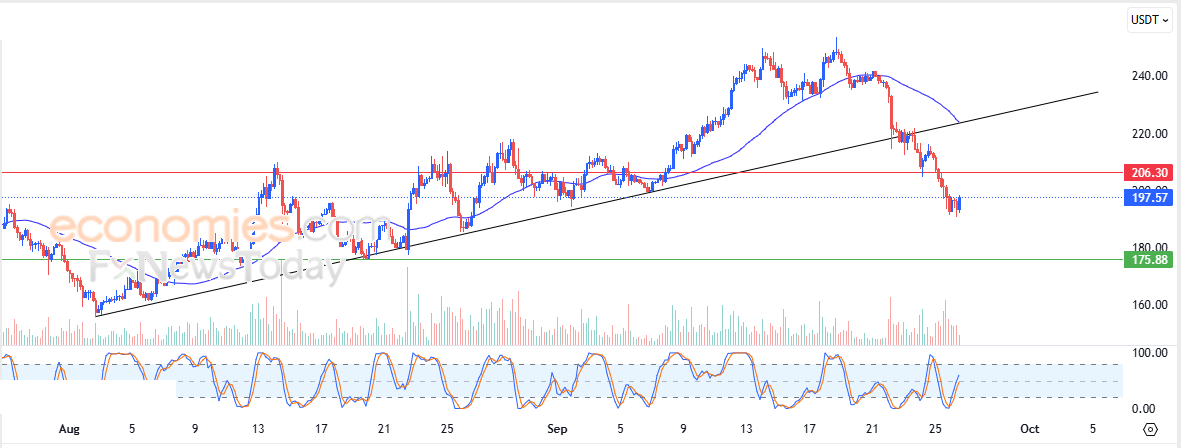Click the stochastic oscillator 100.00 label

1150,353
